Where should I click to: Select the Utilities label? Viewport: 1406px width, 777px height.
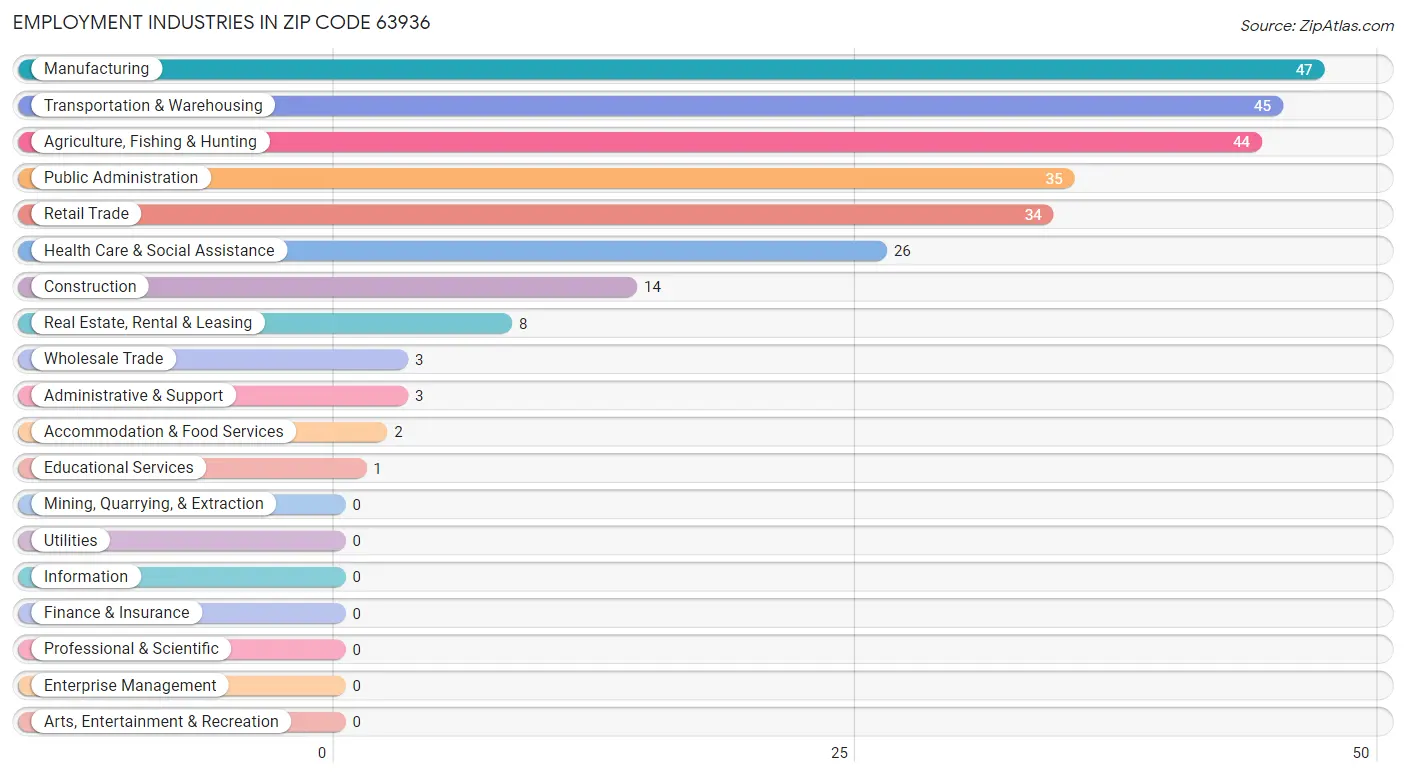(x=71, y=541)
